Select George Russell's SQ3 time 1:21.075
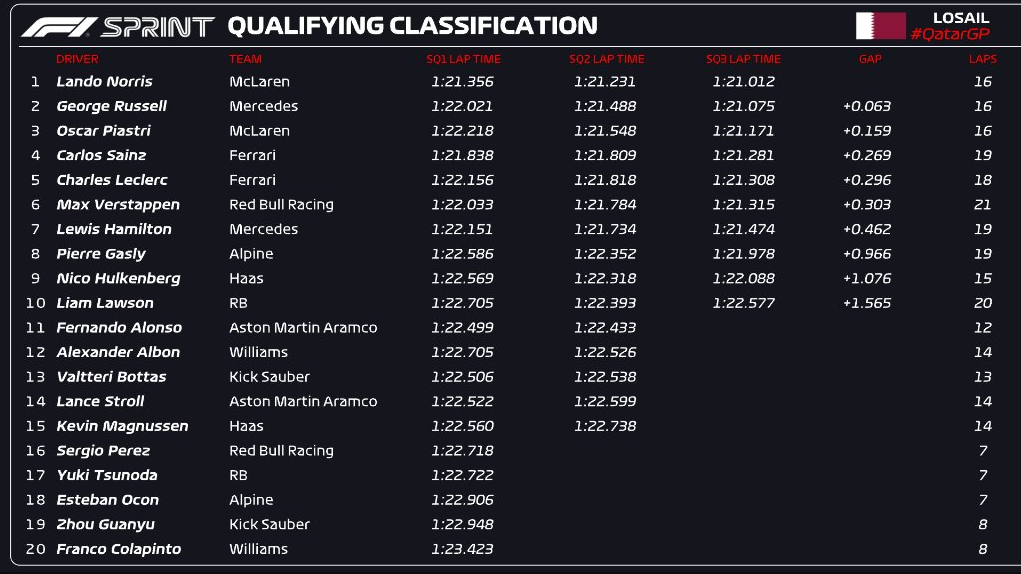 744,106
